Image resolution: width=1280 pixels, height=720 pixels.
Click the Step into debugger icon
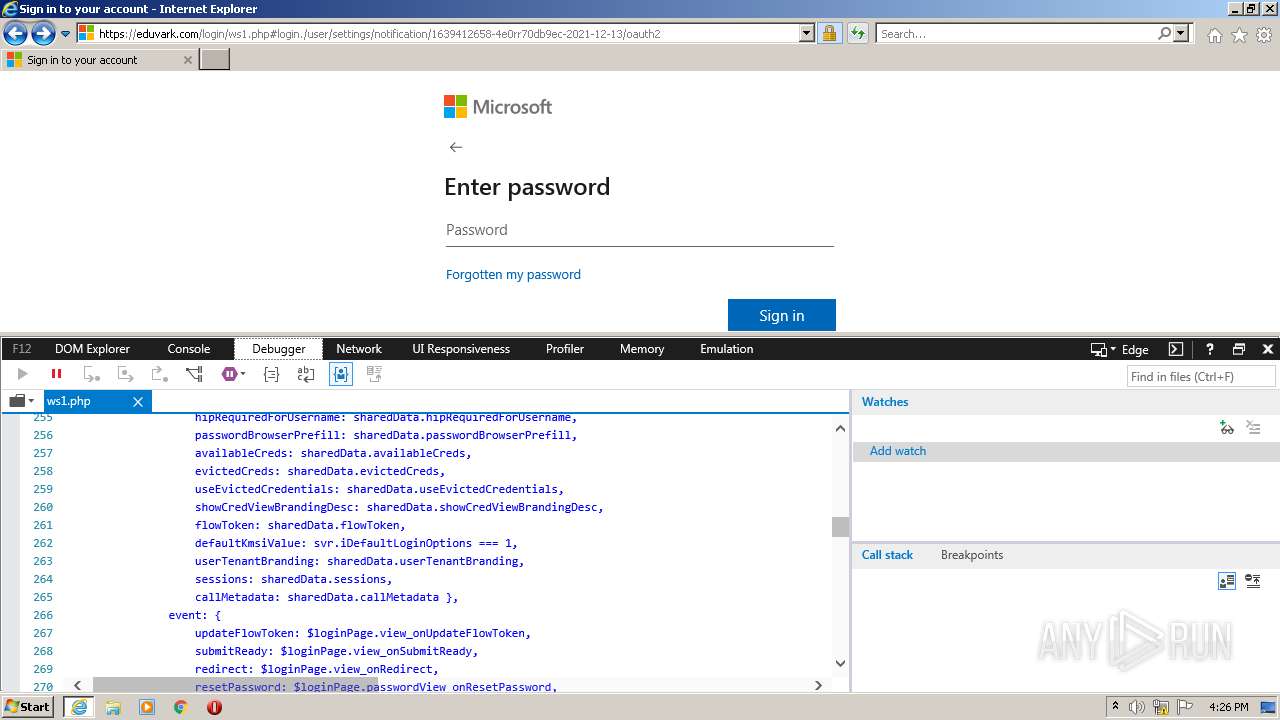point(91,374)
